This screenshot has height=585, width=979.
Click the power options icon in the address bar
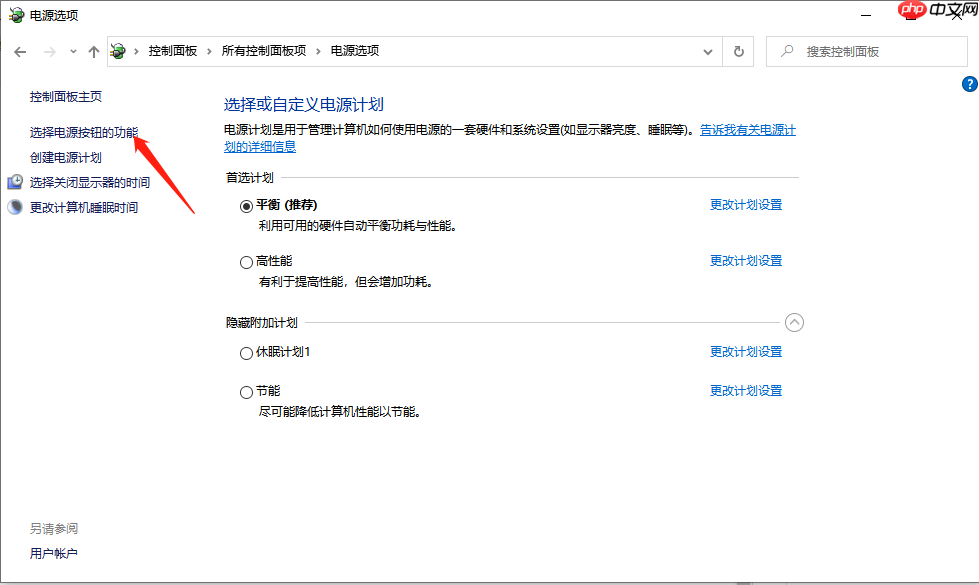click(117, 50)
